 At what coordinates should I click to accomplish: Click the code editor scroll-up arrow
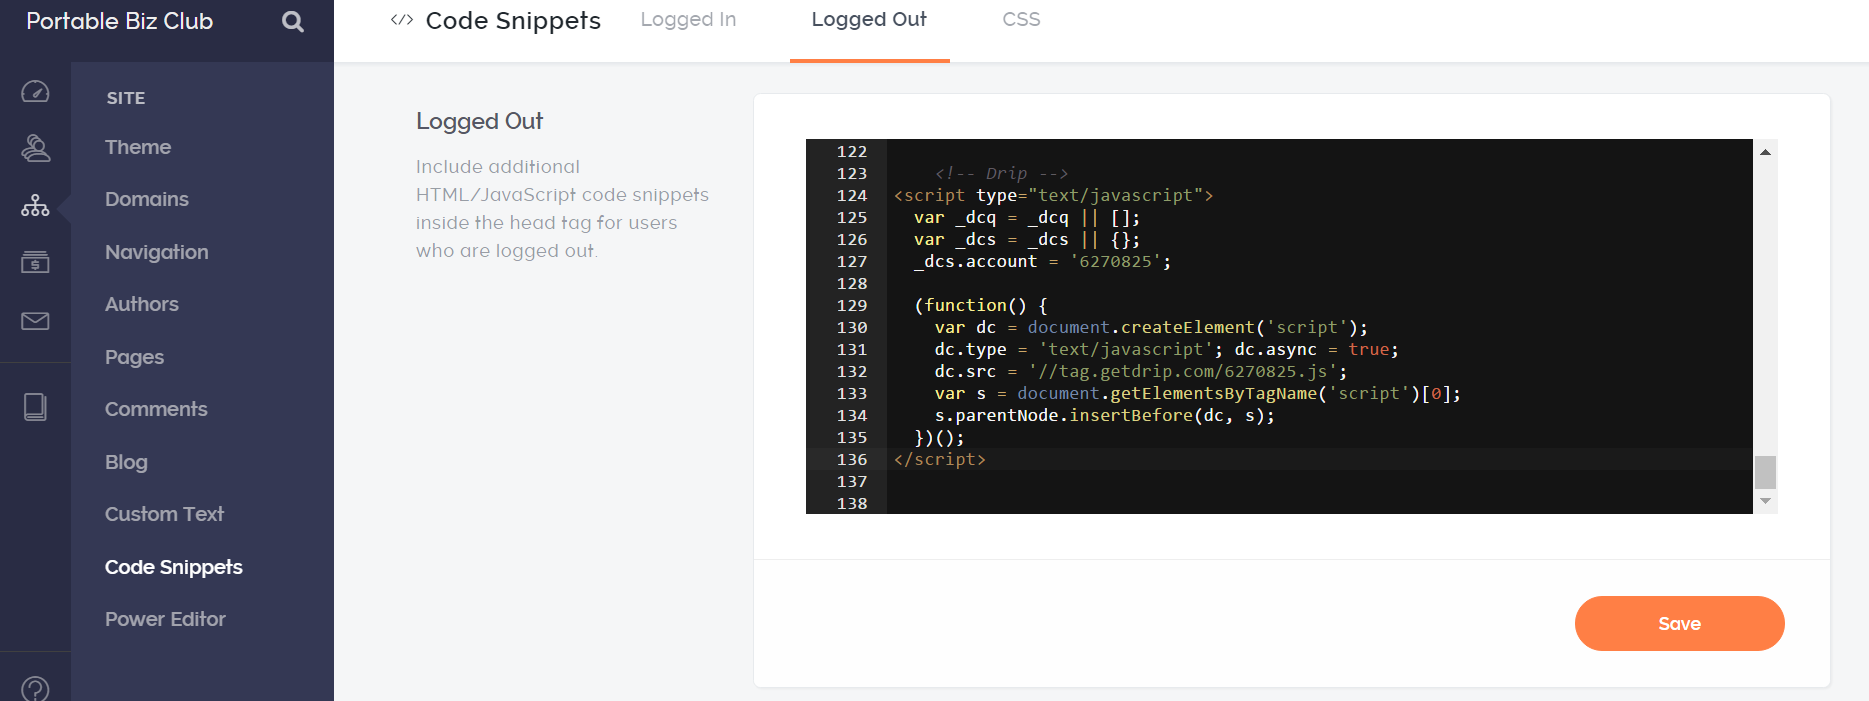[1765, 152]
